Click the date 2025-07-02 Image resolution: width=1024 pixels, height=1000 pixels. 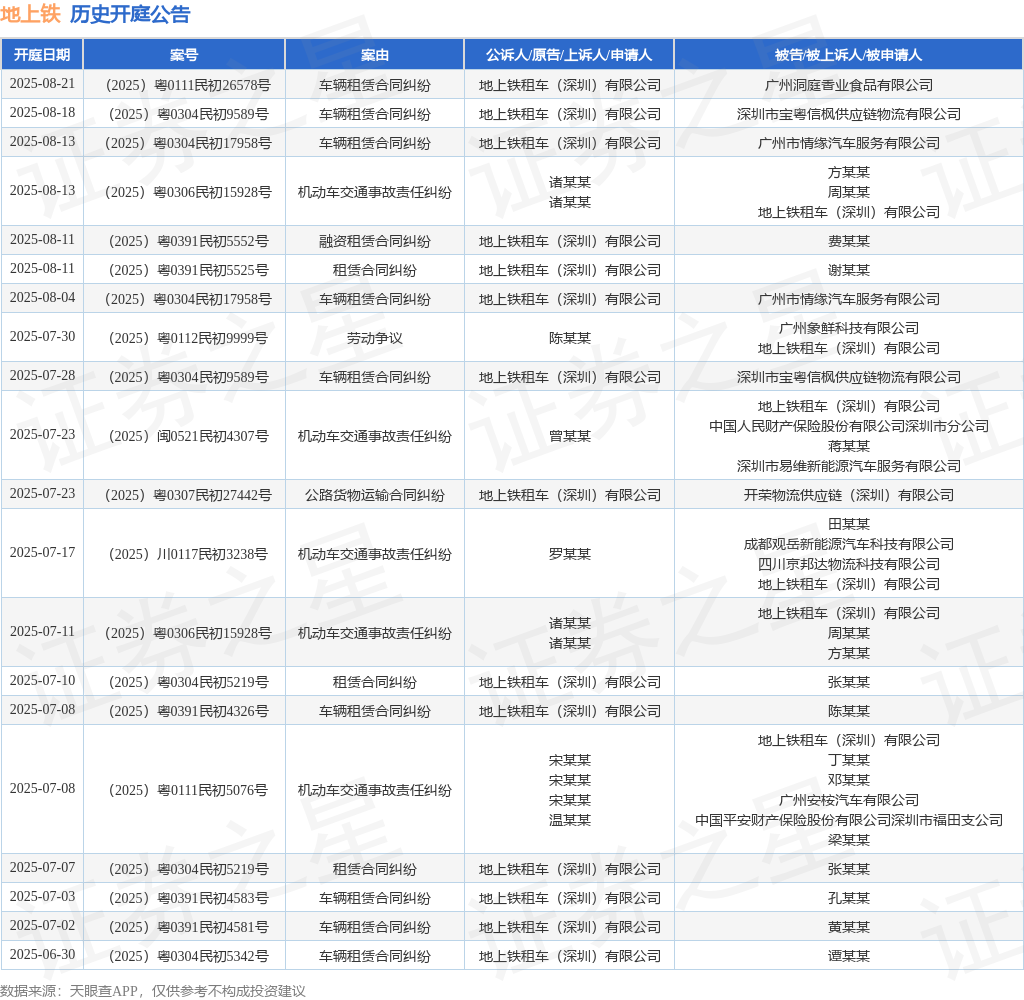42,925
